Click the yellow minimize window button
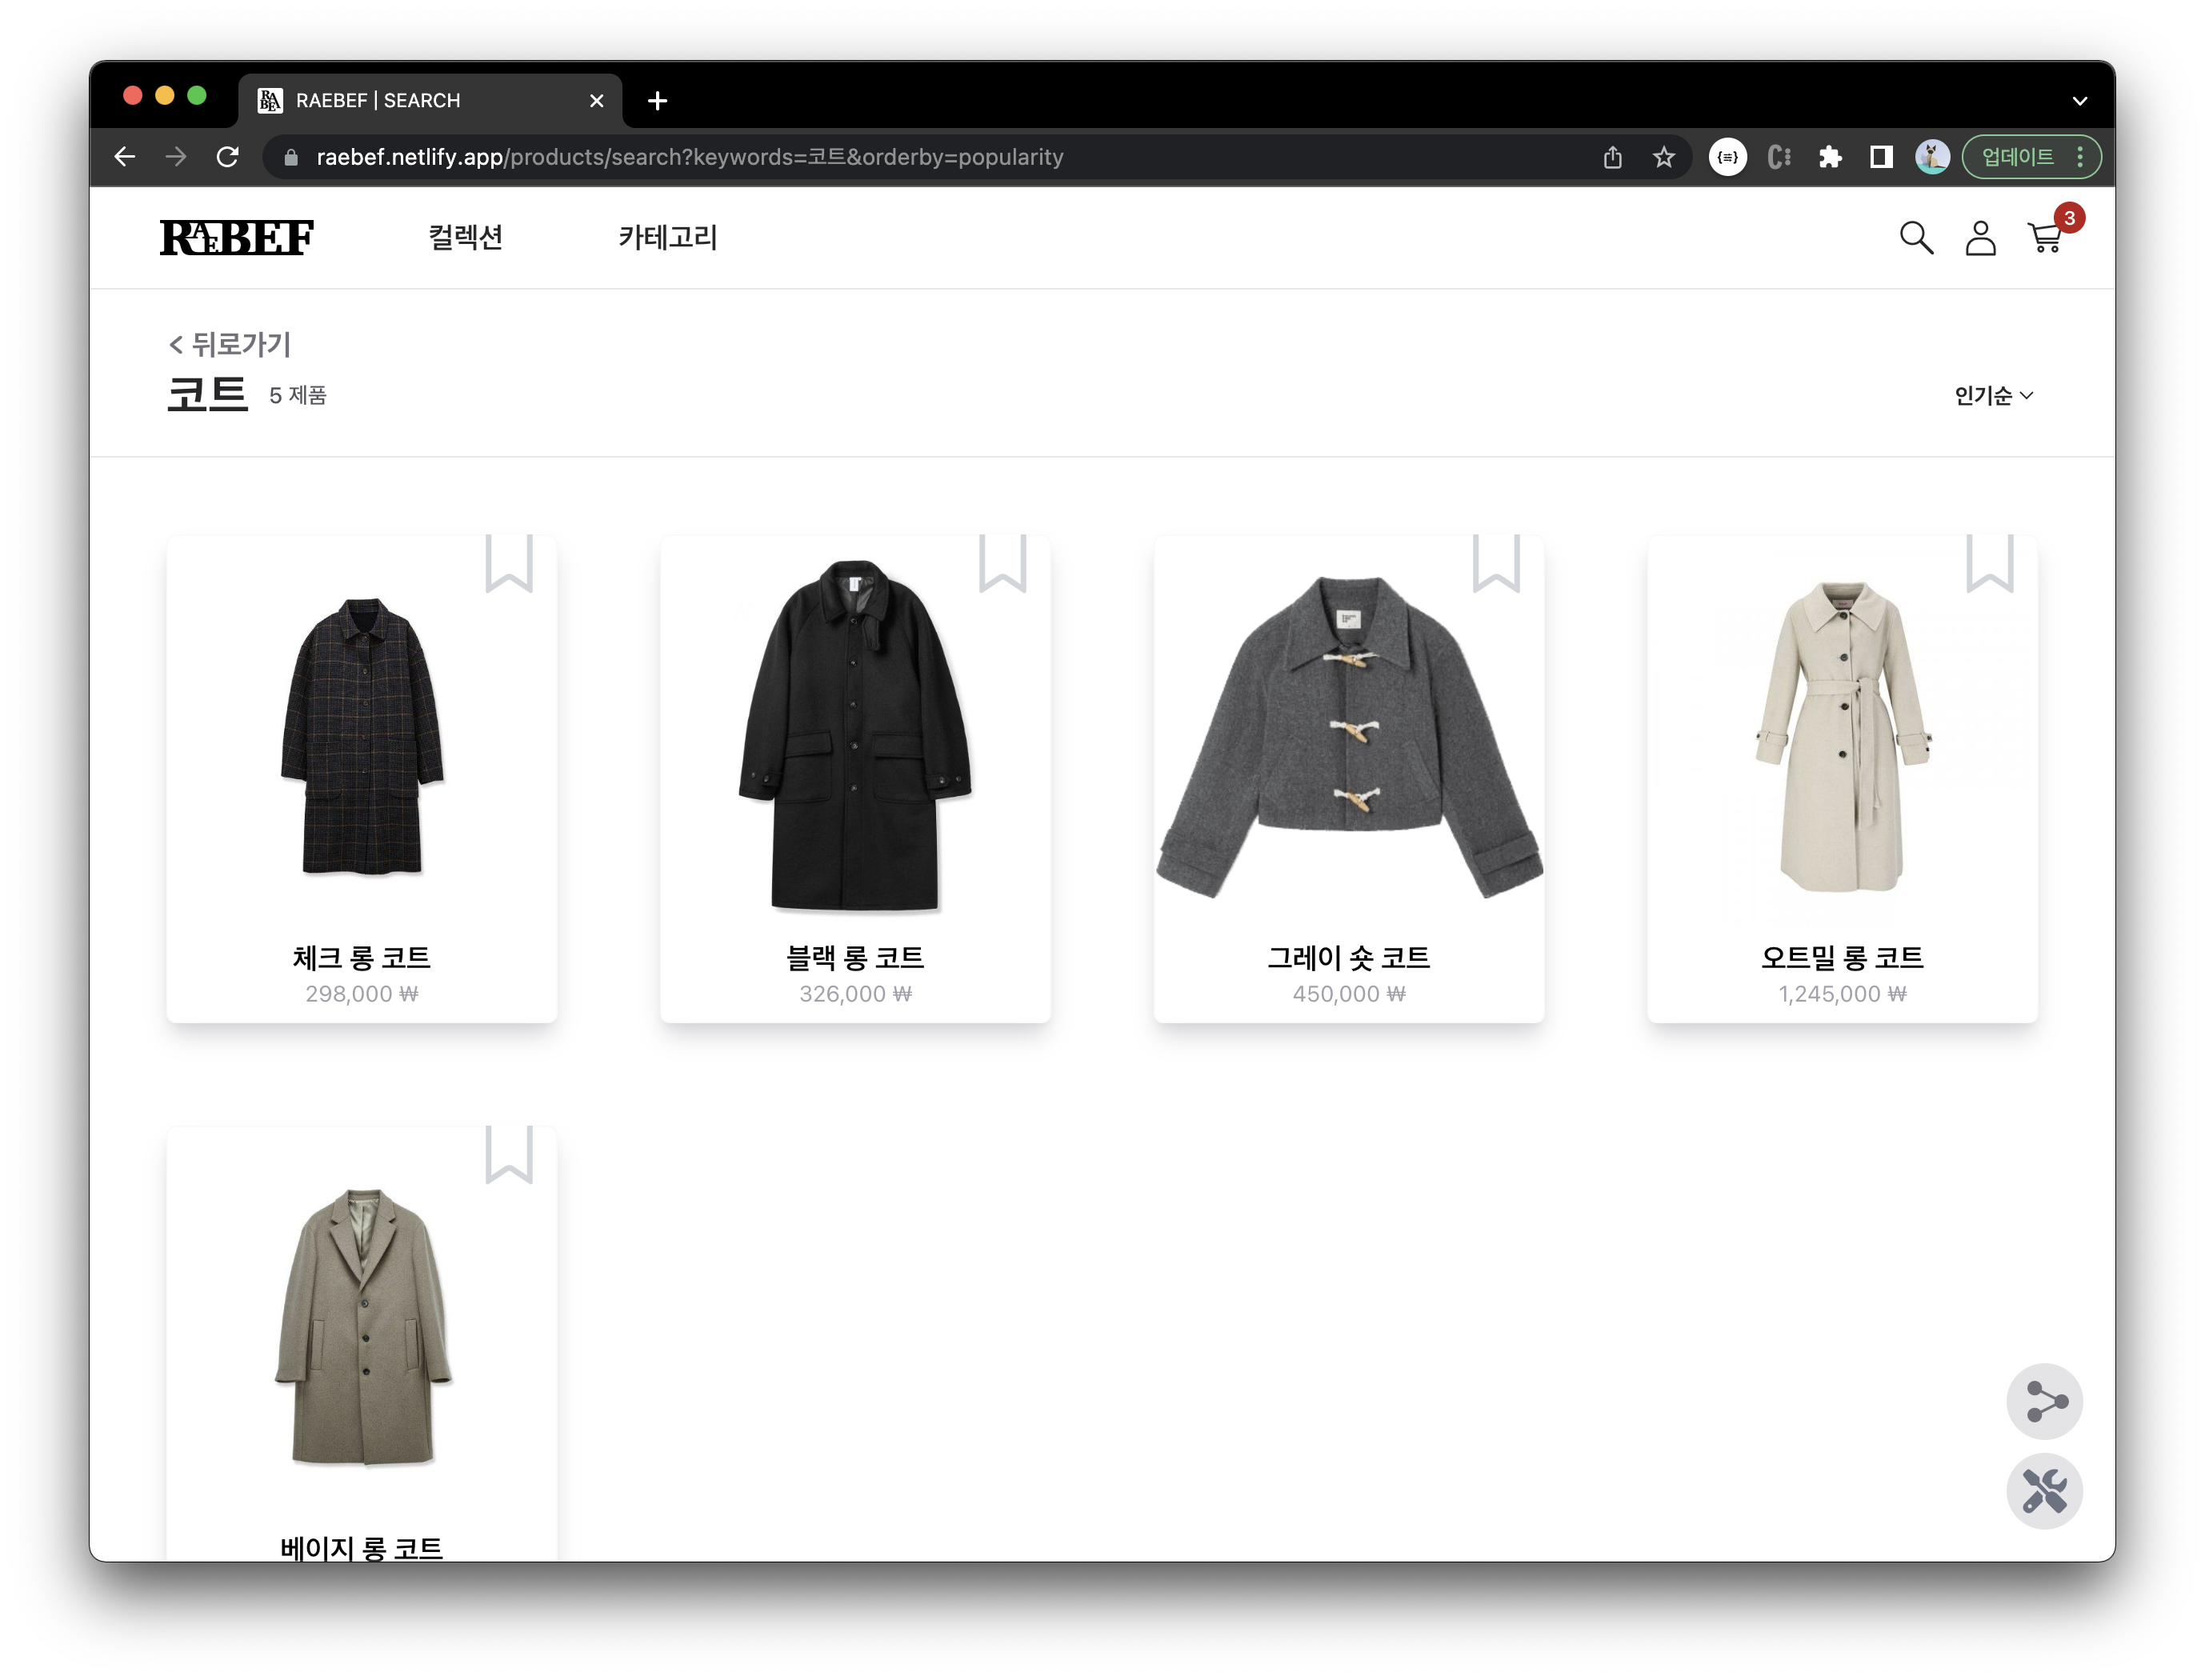The image size is (2205, 1680). pos(165,96)
